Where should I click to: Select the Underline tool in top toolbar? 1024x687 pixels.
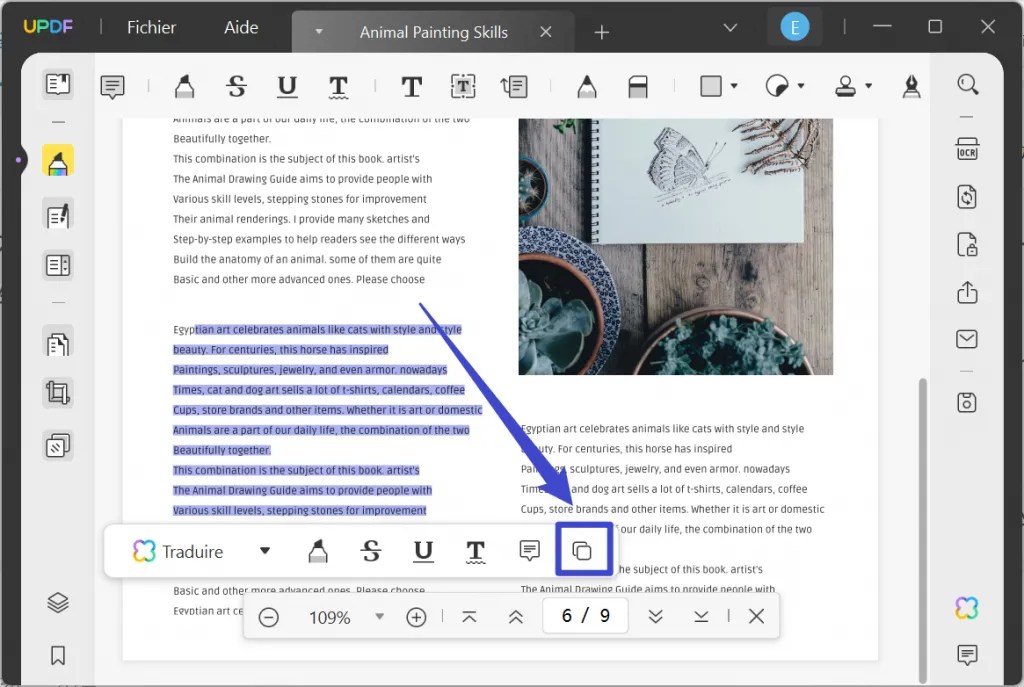click(287, 86)
